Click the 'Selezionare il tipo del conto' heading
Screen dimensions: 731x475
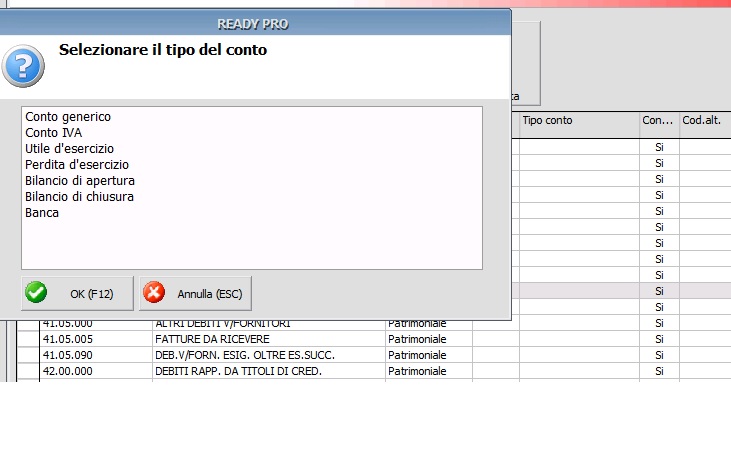163,50
